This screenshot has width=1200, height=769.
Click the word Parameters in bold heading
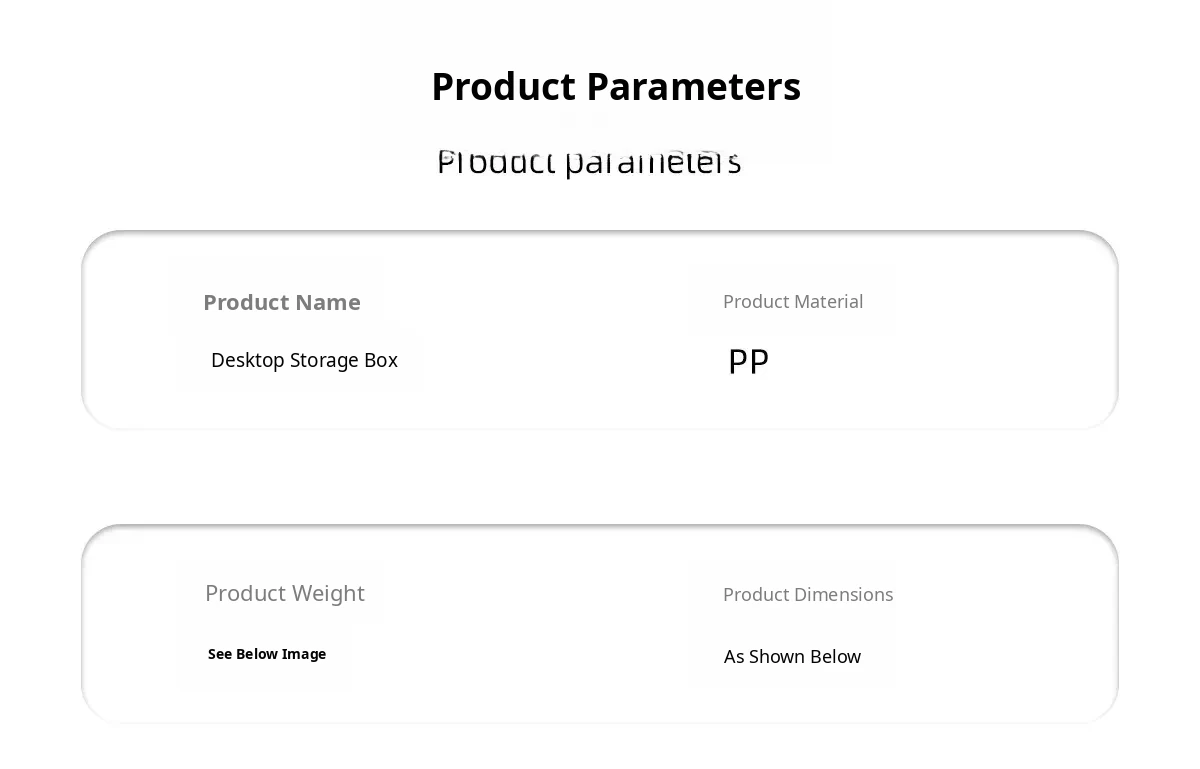(x=693, y=87)
